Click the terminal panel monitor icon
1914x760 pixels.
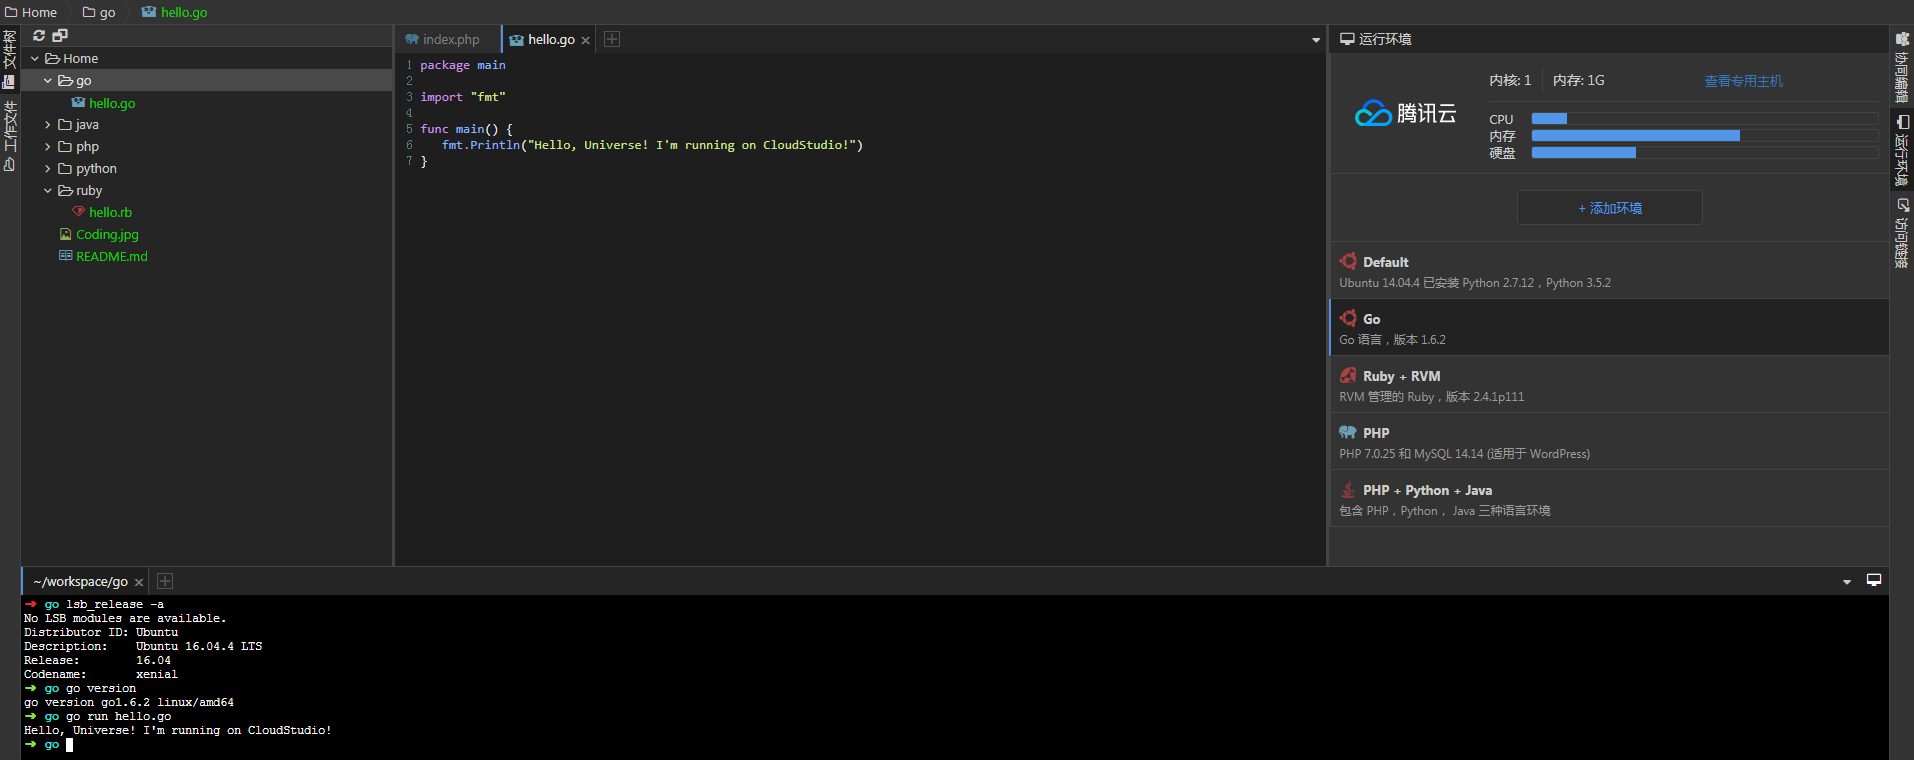[x=1873, y=580]
